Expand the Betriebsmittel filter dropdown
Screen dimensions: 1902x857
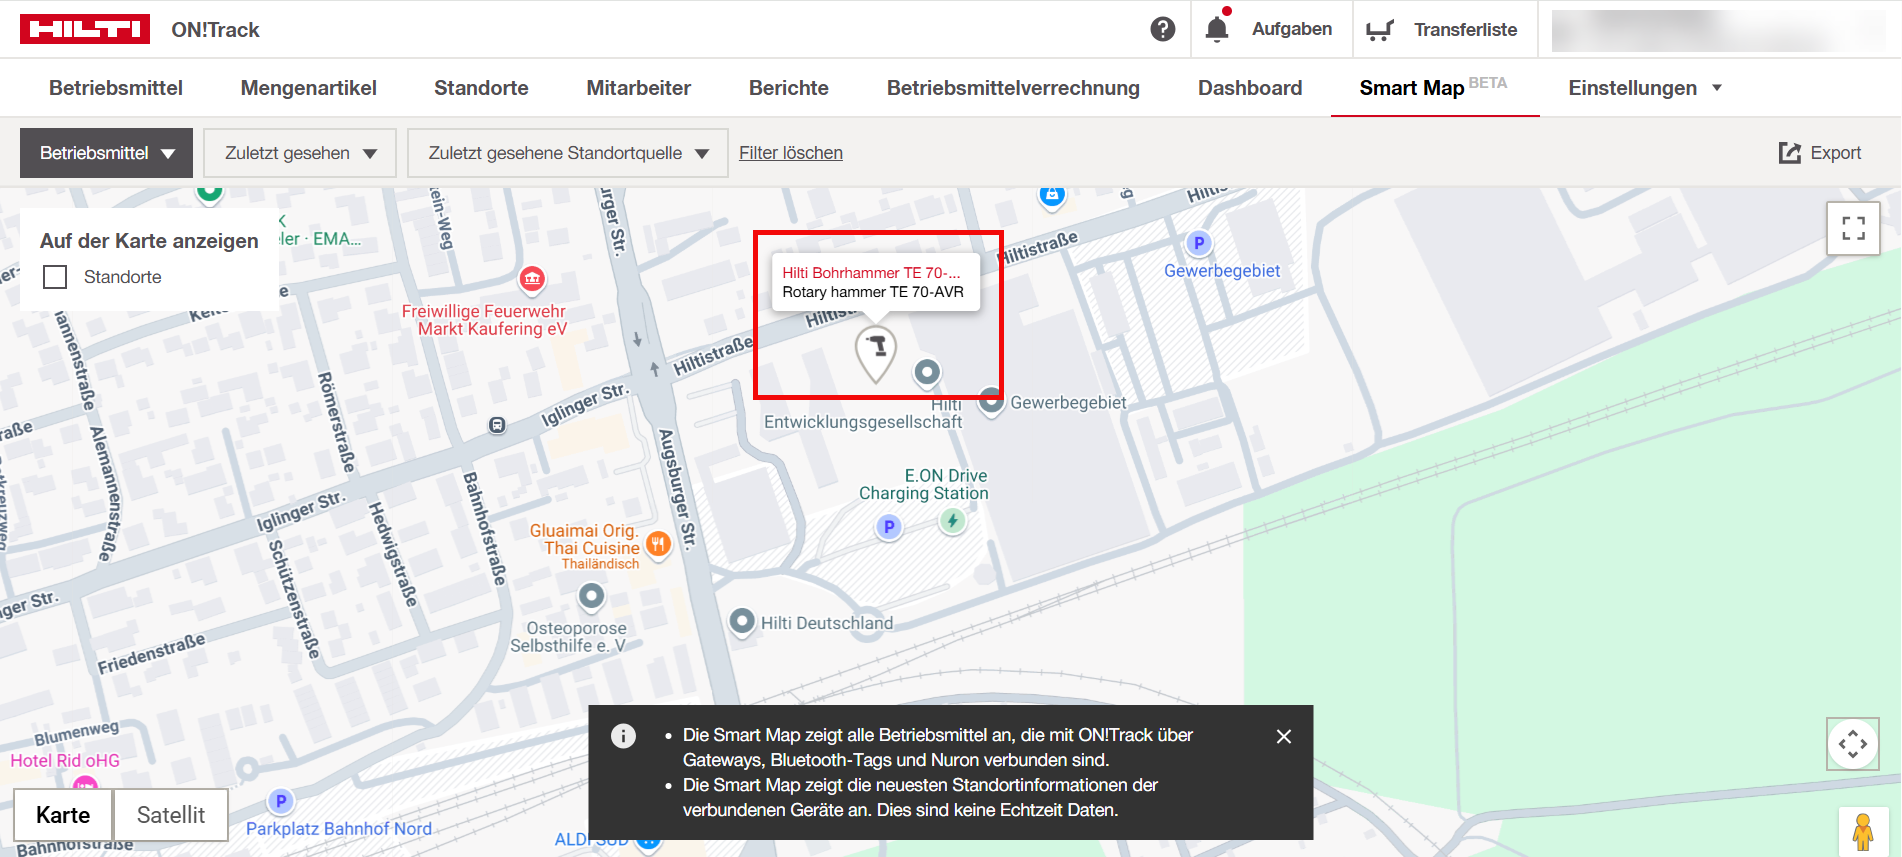(x=106, y=153)
